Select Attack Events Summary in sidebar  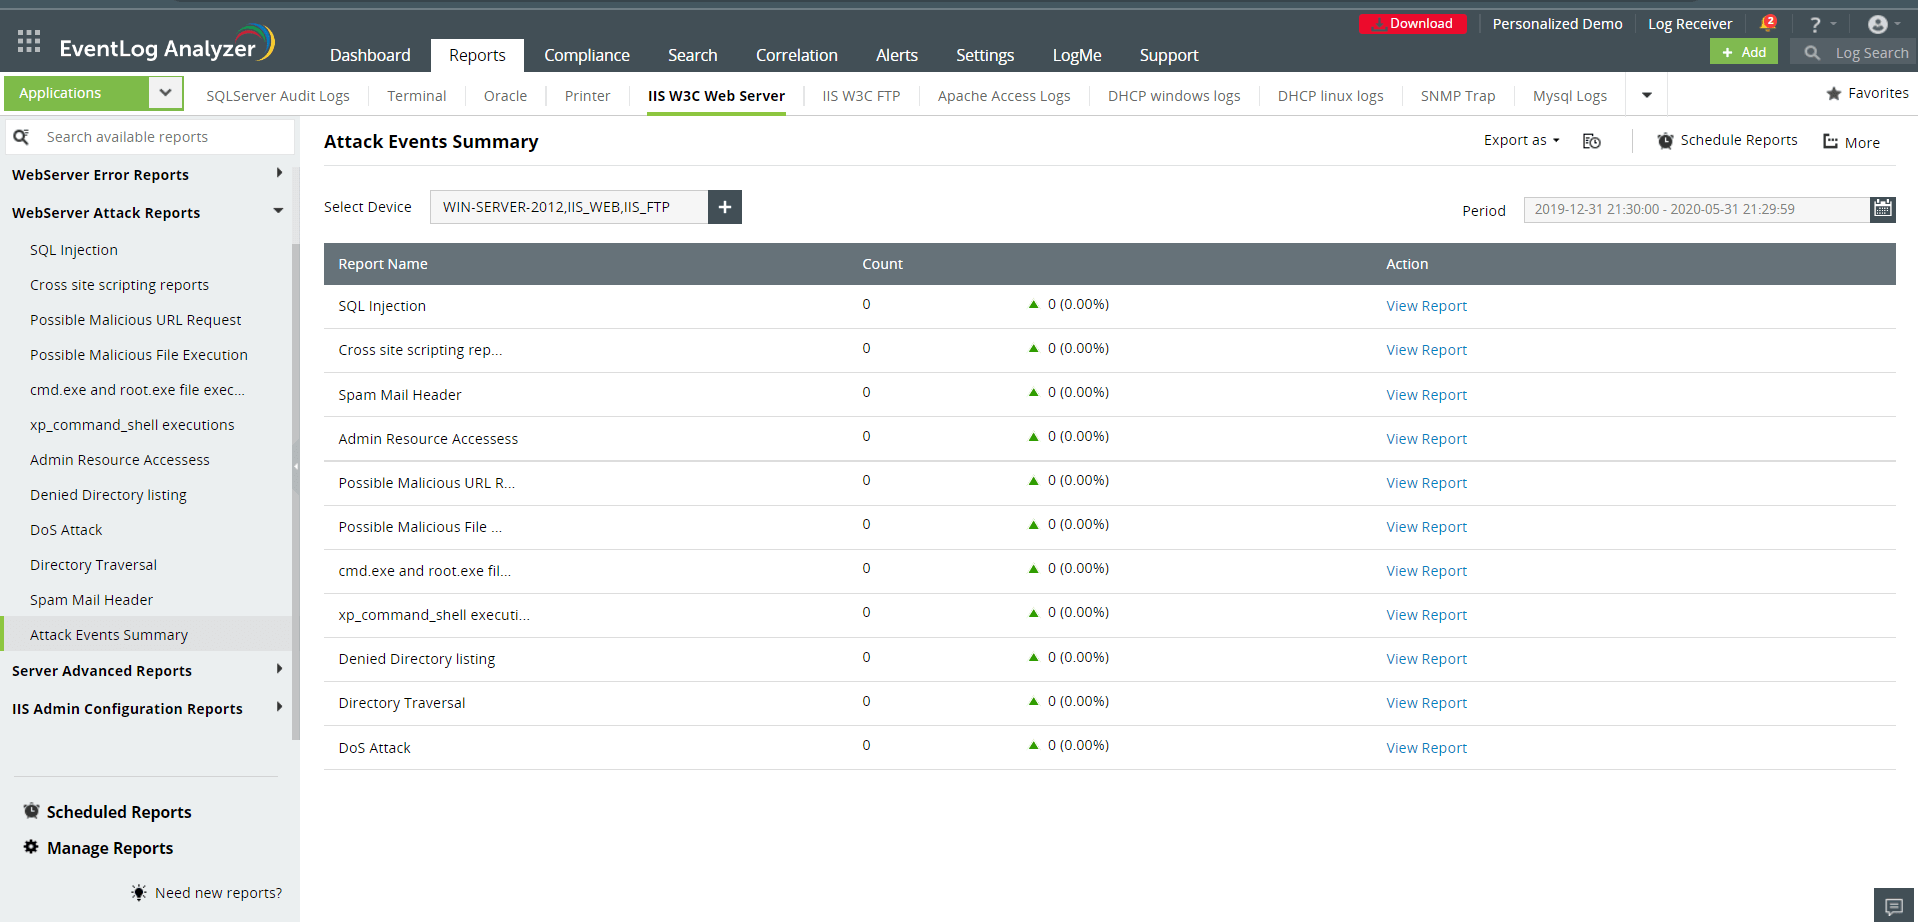click(x=109, y=635)
